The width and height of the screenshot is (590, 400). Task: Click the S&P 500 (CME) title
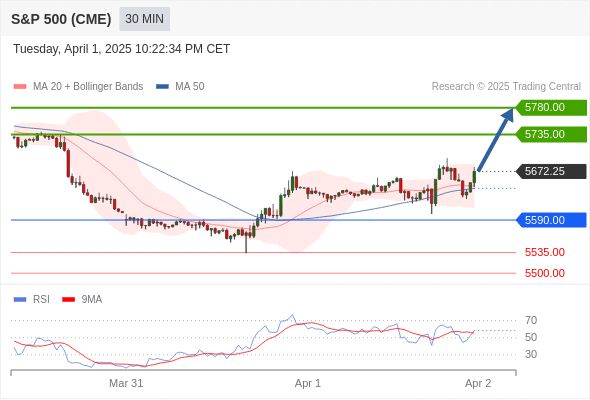coord(61,19)
